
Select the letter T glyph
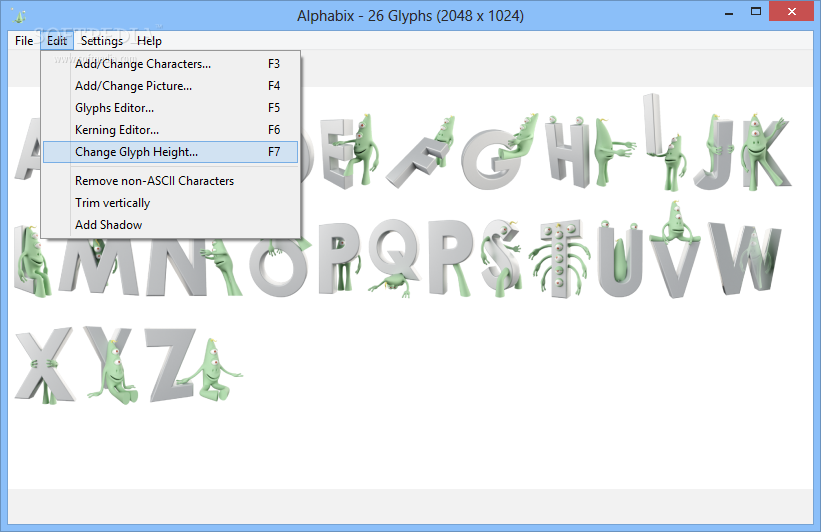point(560,259)
